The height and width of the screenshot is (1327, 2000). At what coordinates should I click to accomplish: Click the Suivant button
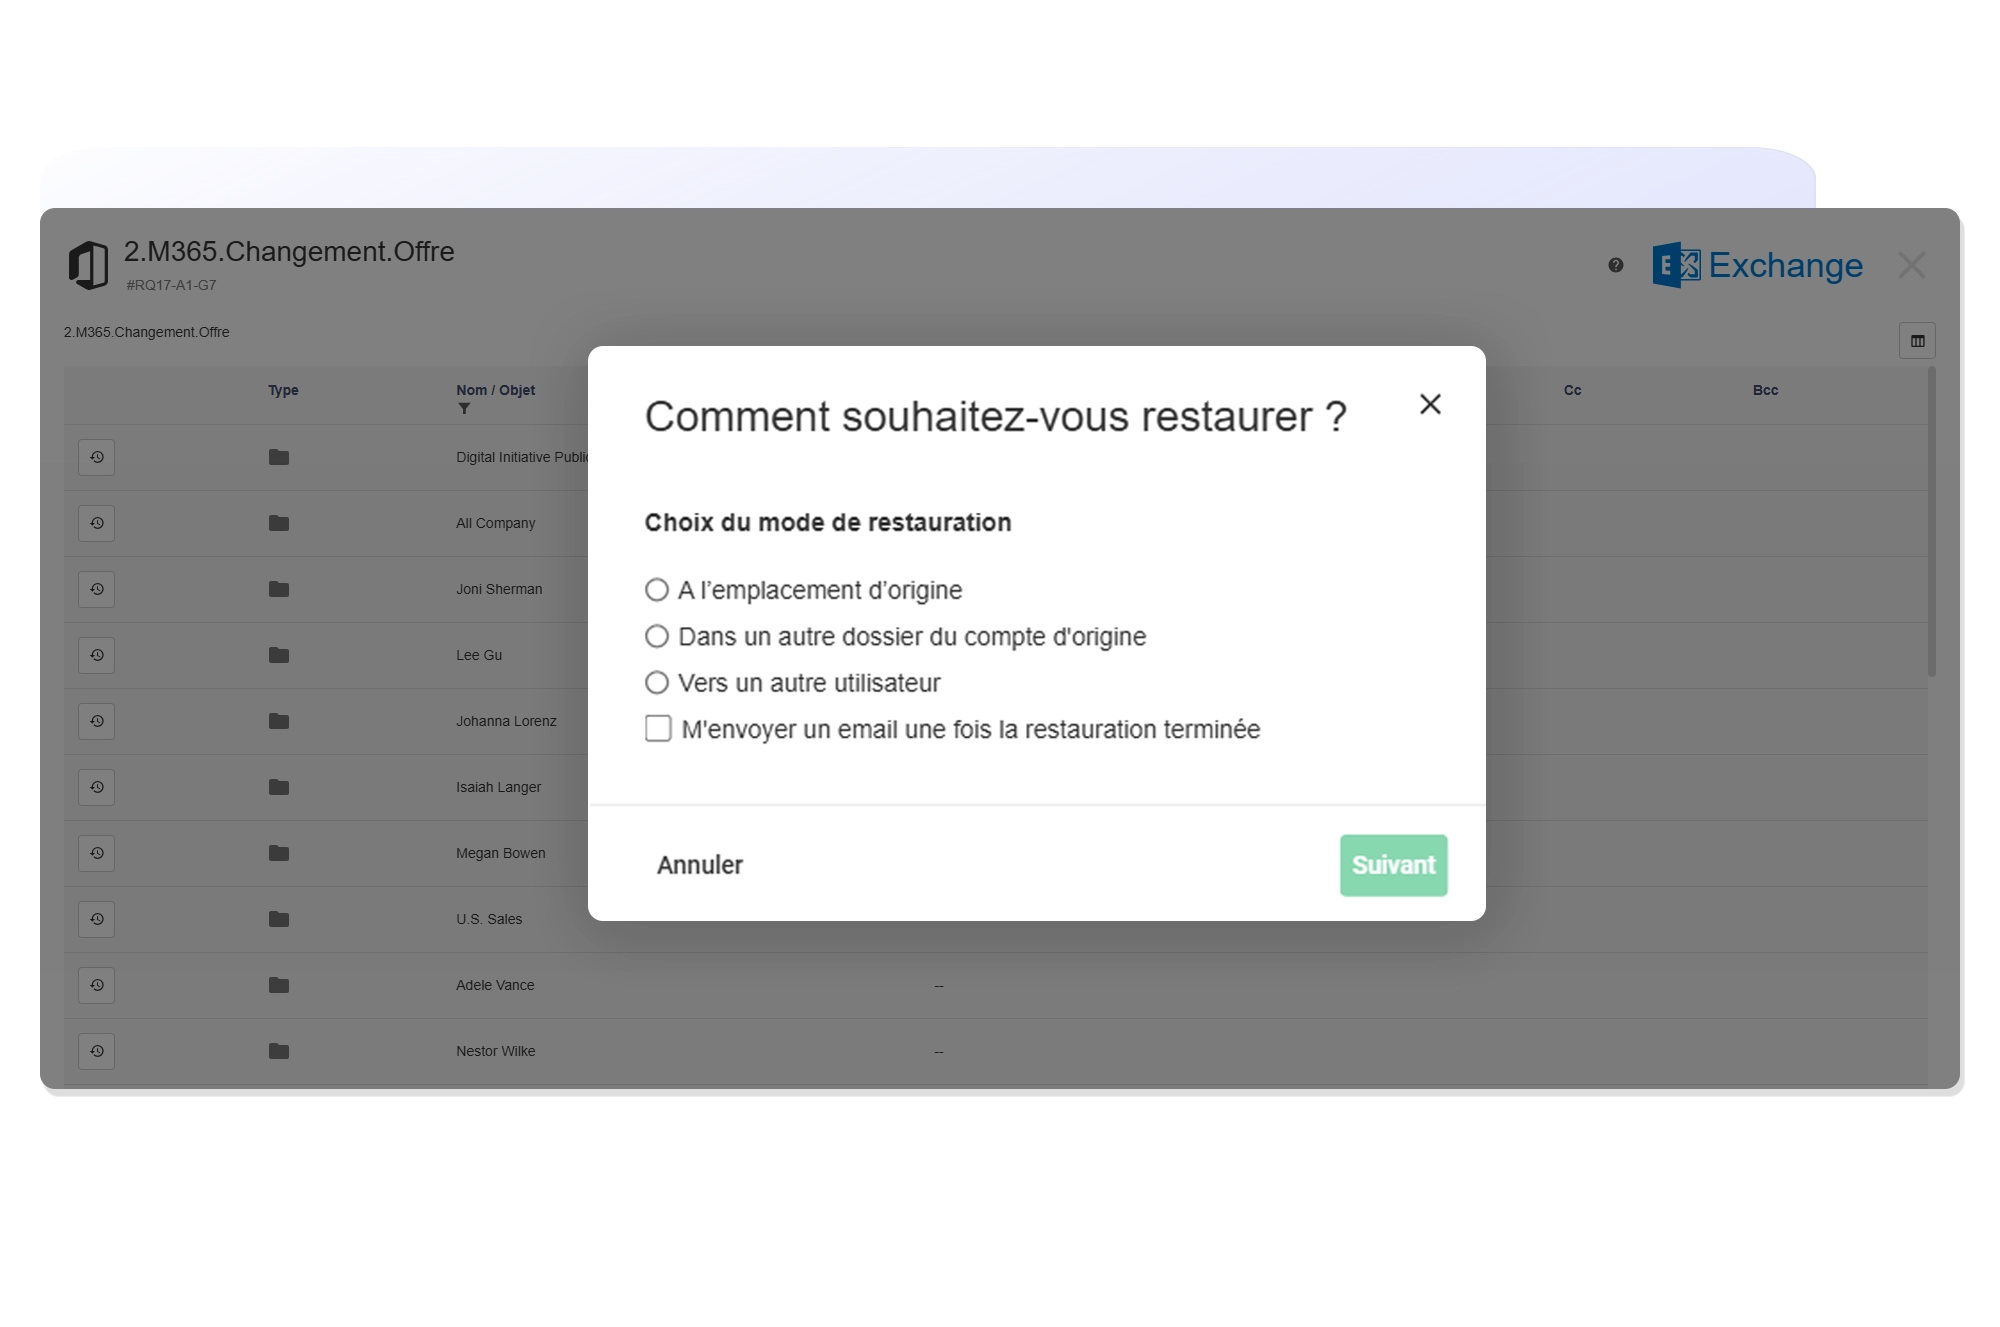click(x=1392, y=864)
